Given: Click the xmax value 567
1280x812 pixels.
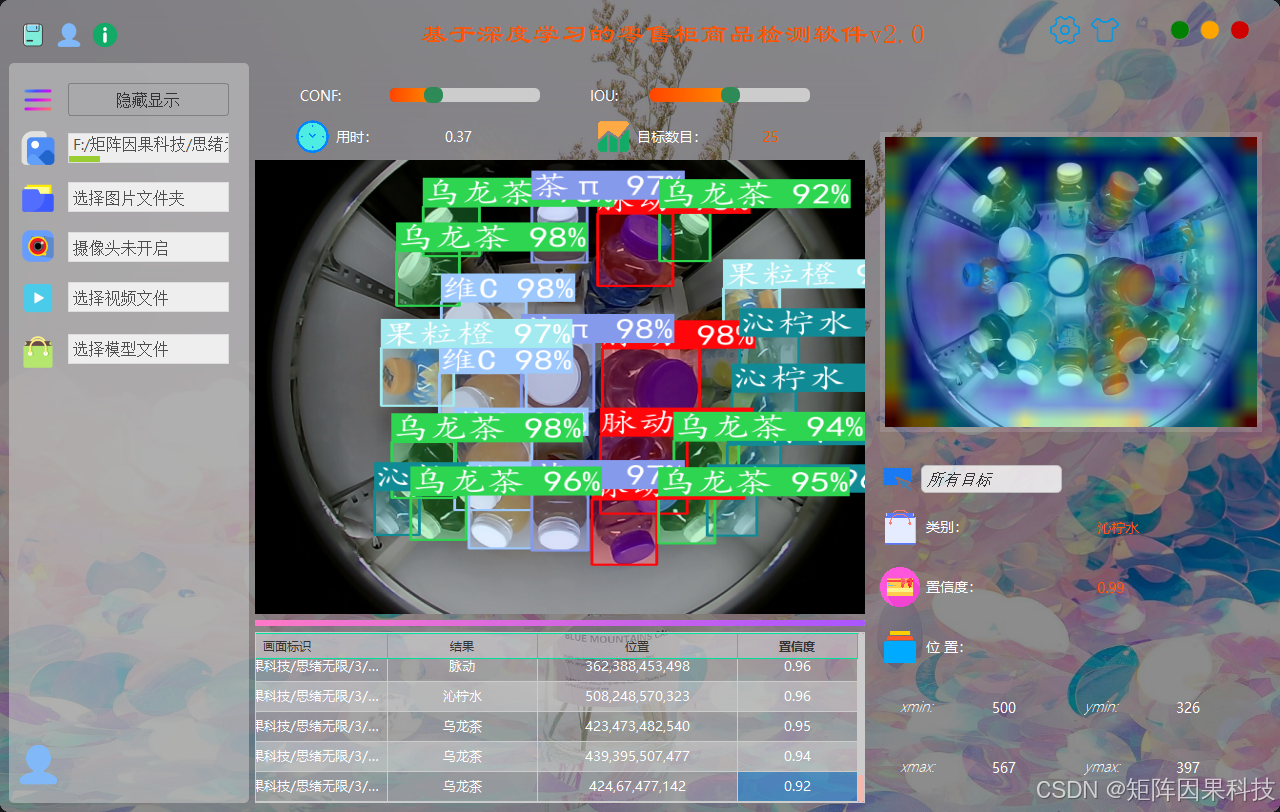Looking at the screenshot, I should [x=1004, y=768].
